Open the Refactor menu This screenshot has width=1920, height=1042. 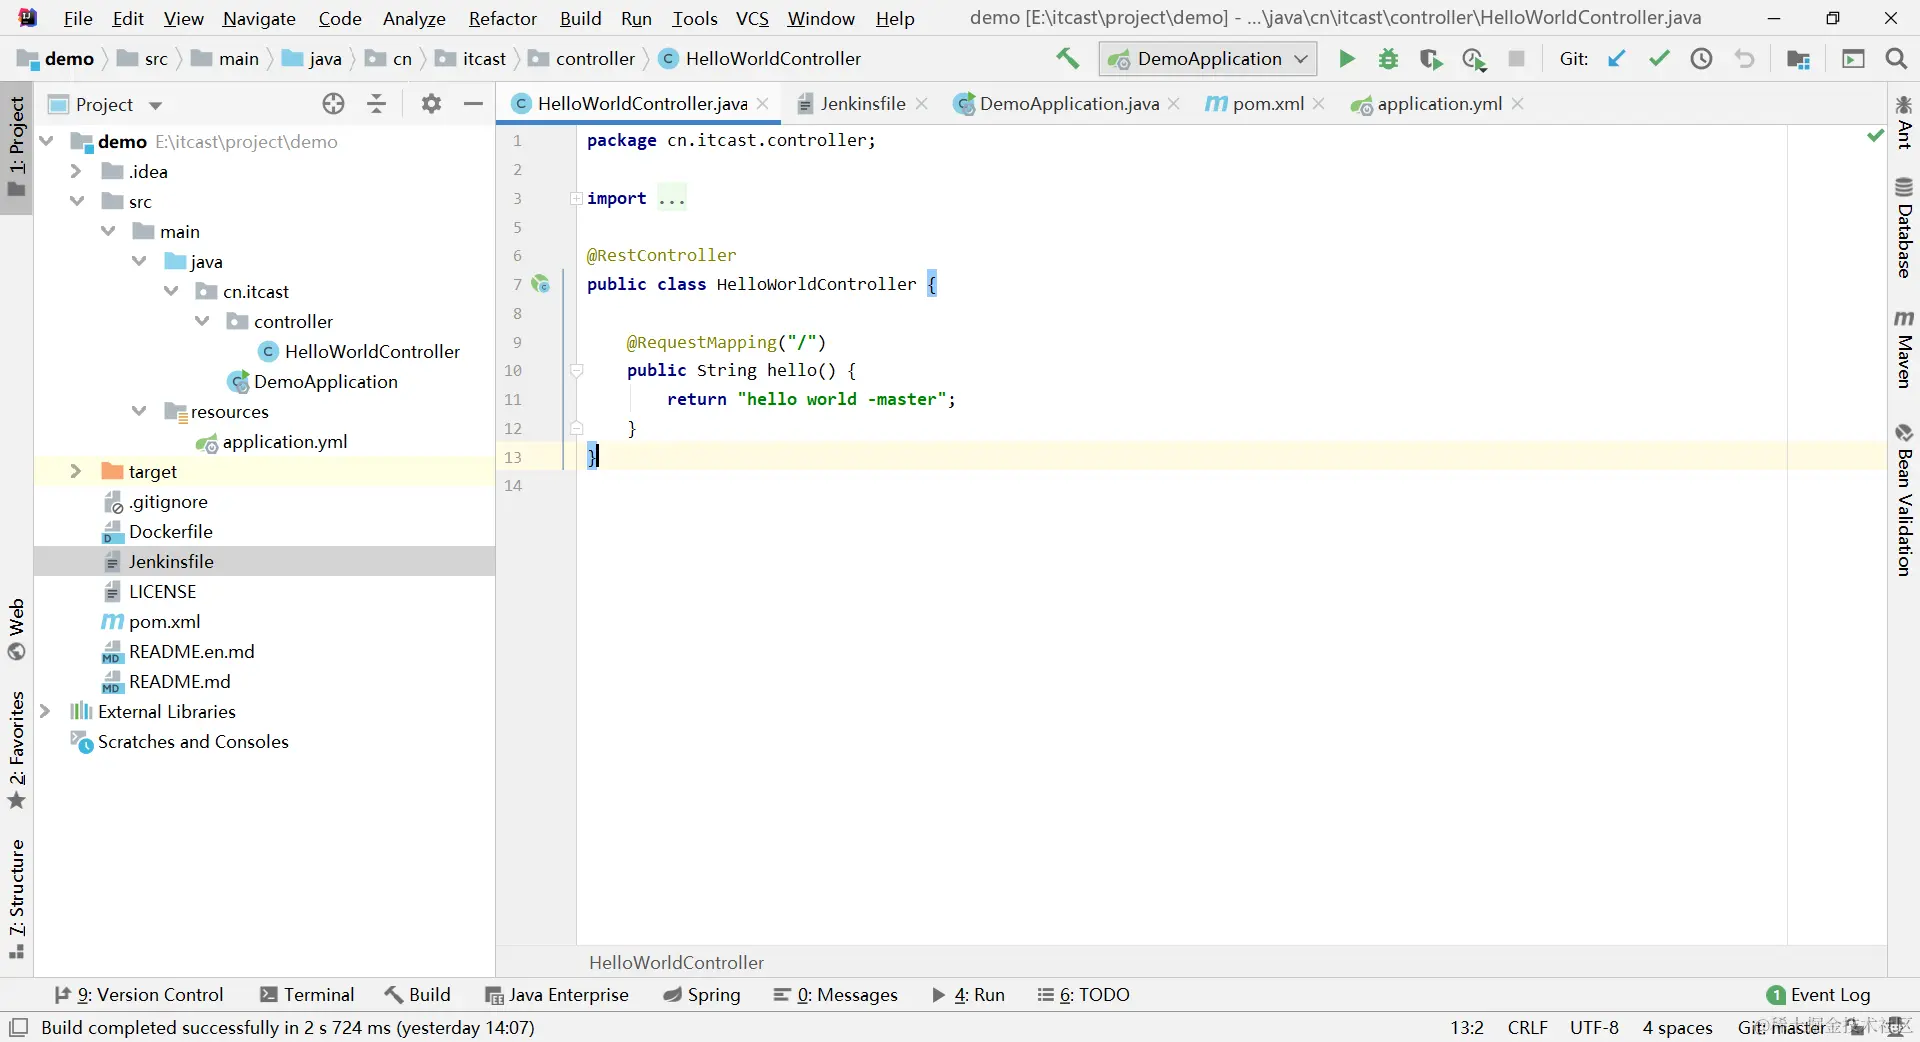[x=502, y=18]
